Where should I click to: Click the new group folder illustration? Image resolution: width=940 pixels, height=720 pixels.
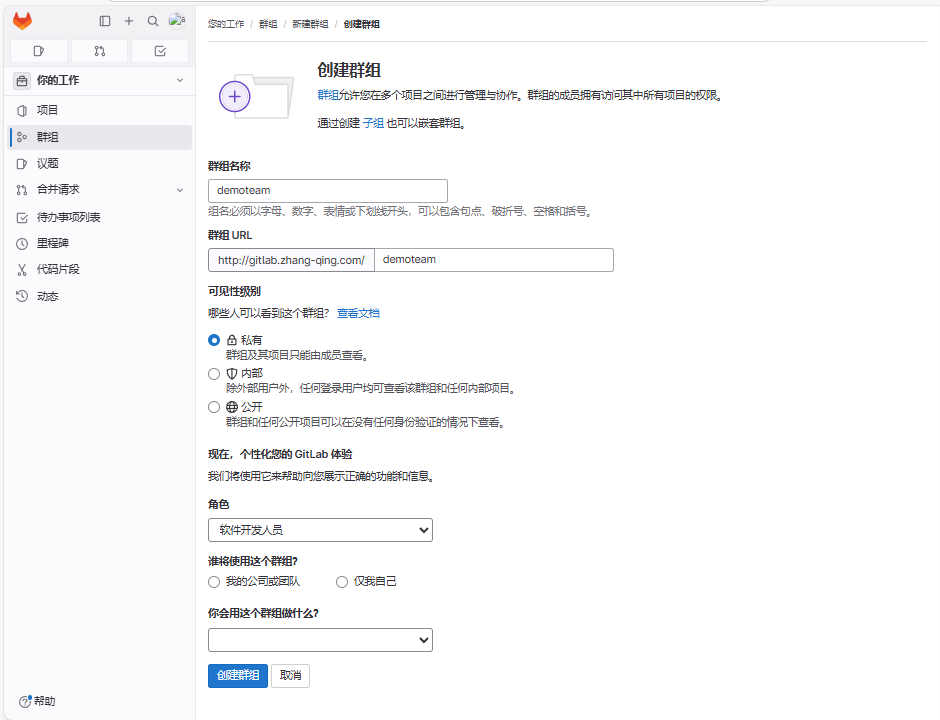257,96
